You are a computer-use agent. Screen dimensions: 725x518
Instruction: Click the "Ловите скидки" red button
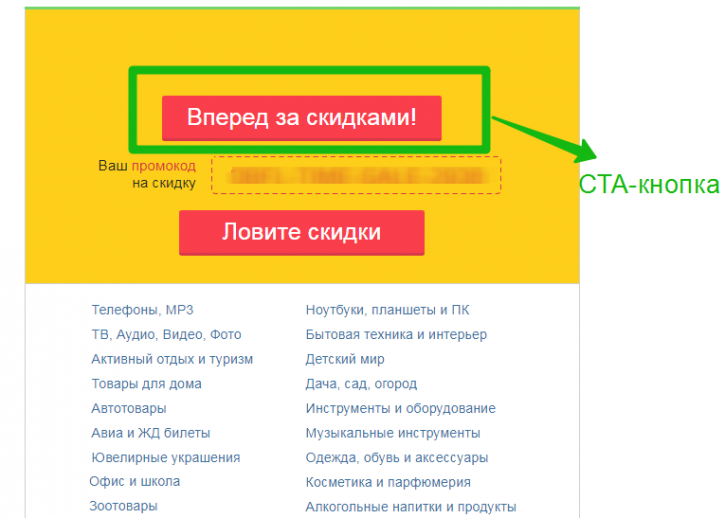point(301,233)
